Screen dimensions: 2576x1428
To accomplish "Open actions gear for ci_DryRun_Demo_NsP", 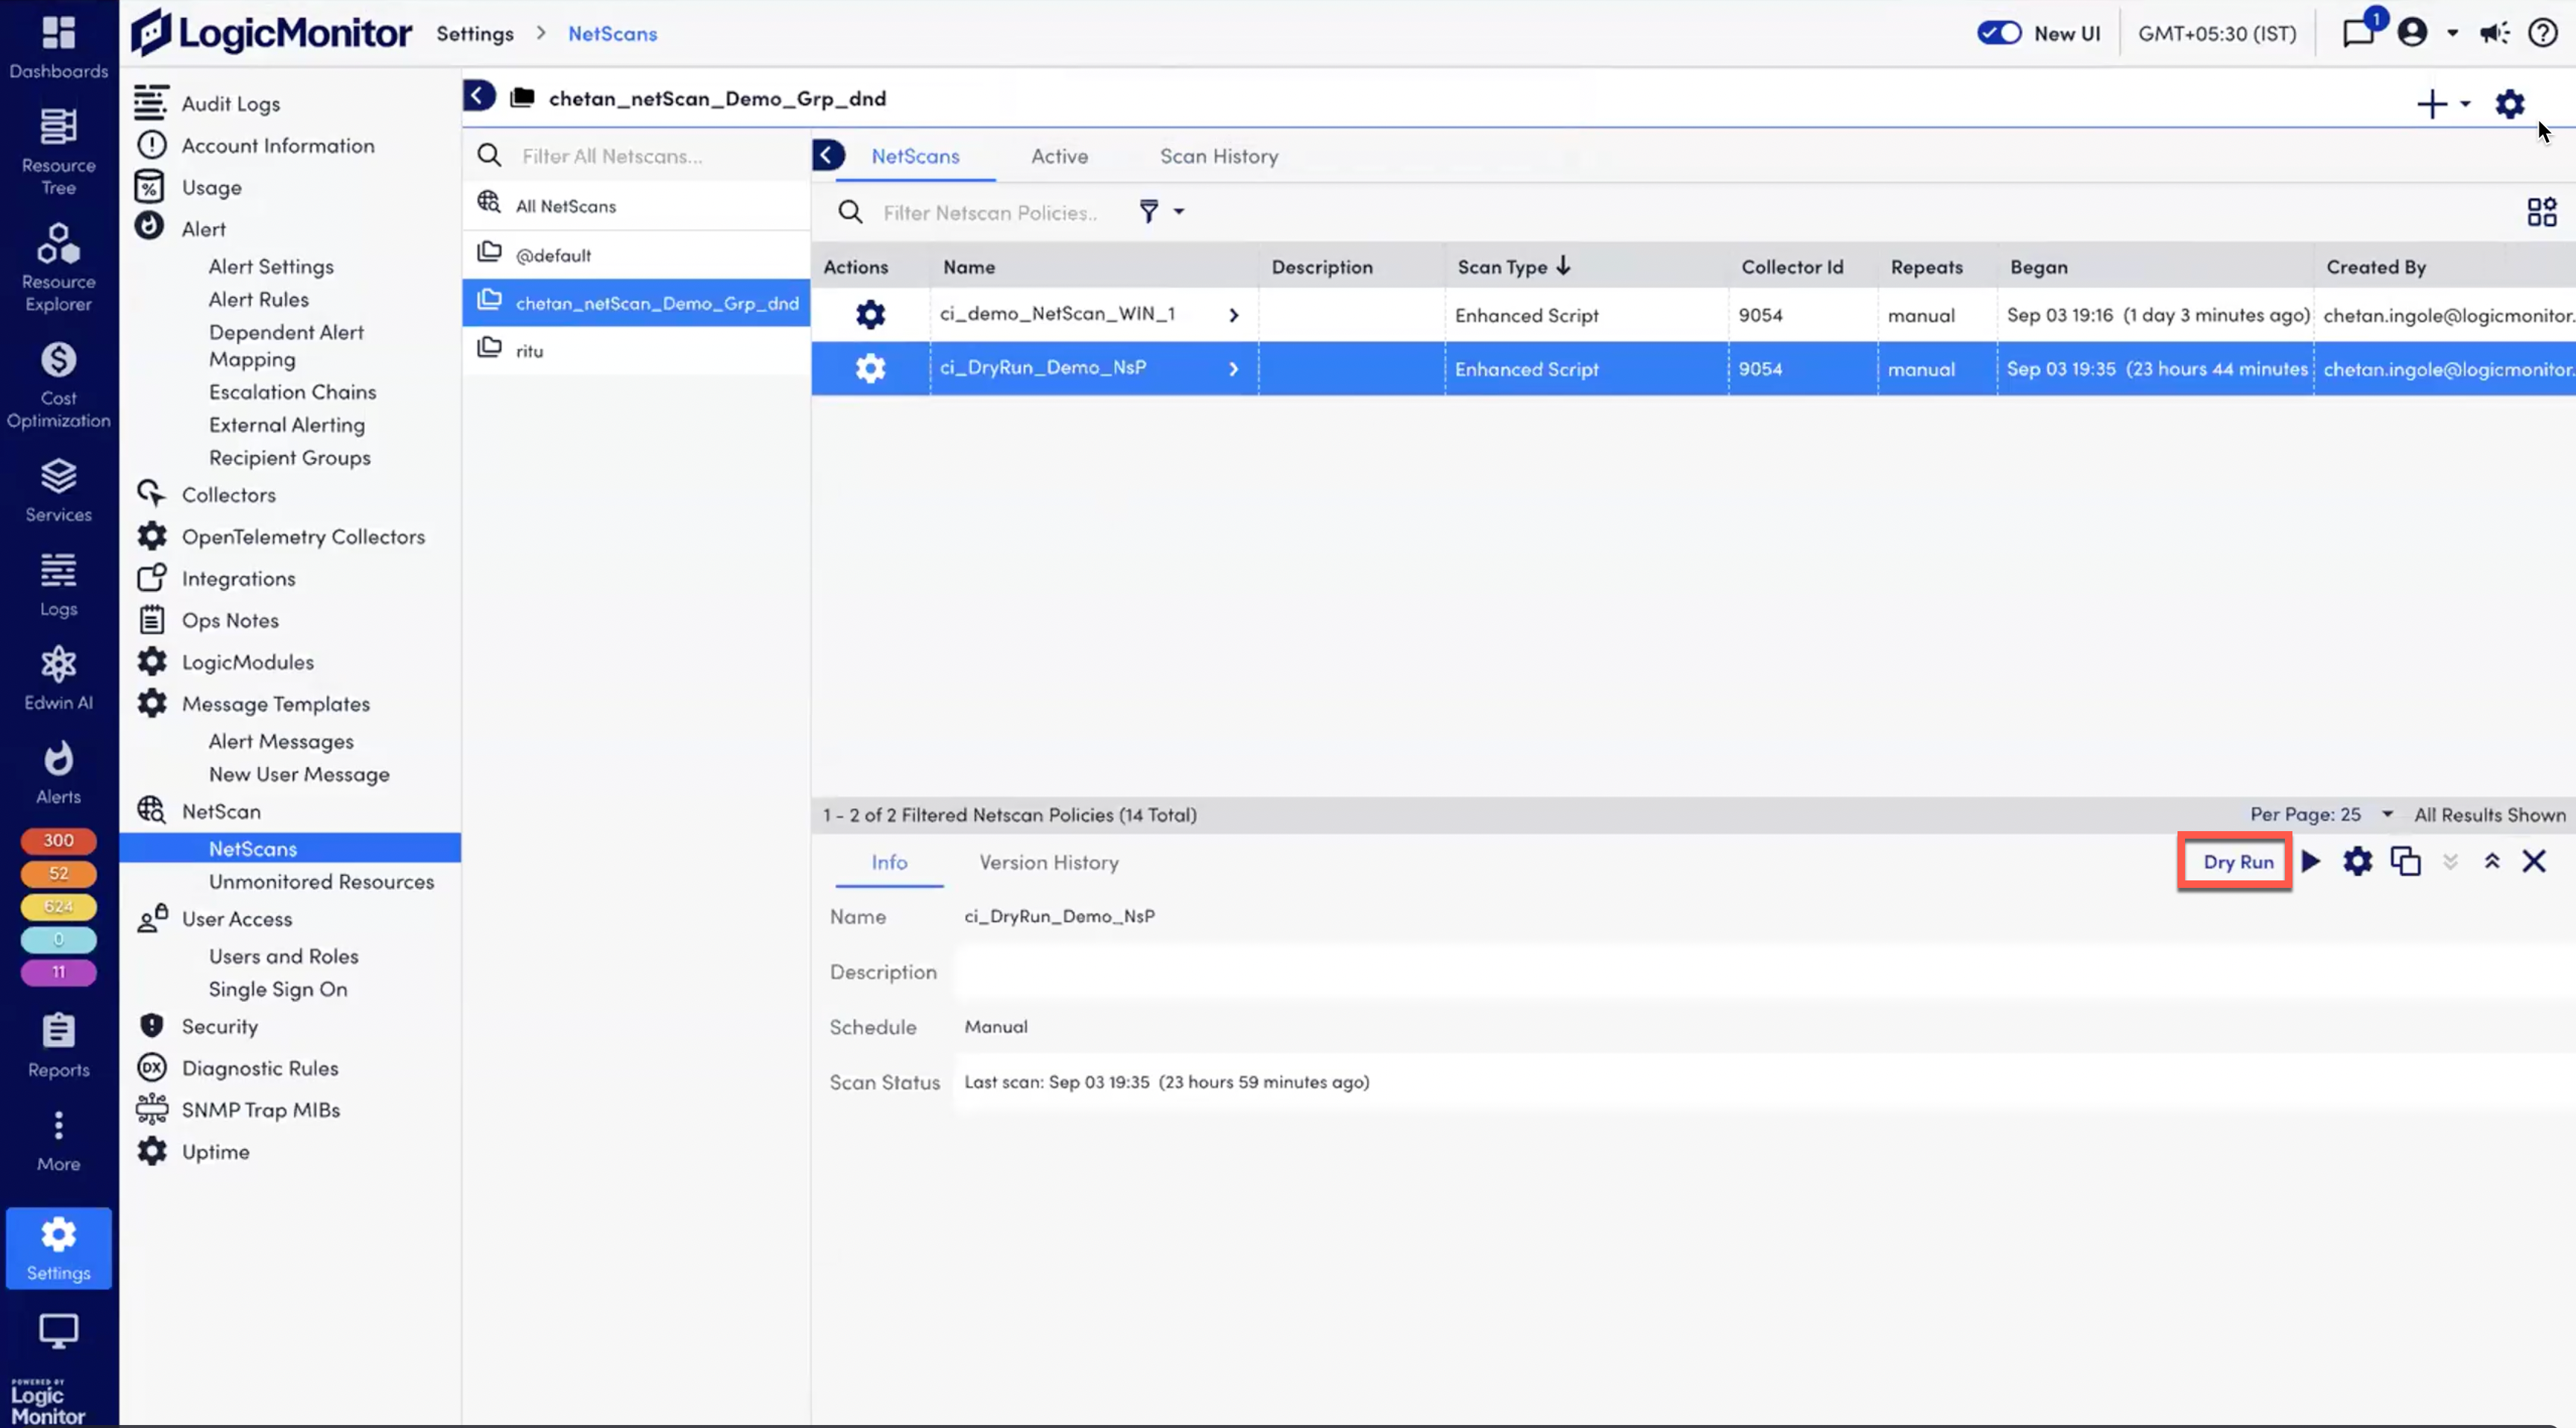I will [x=870, y=368].
